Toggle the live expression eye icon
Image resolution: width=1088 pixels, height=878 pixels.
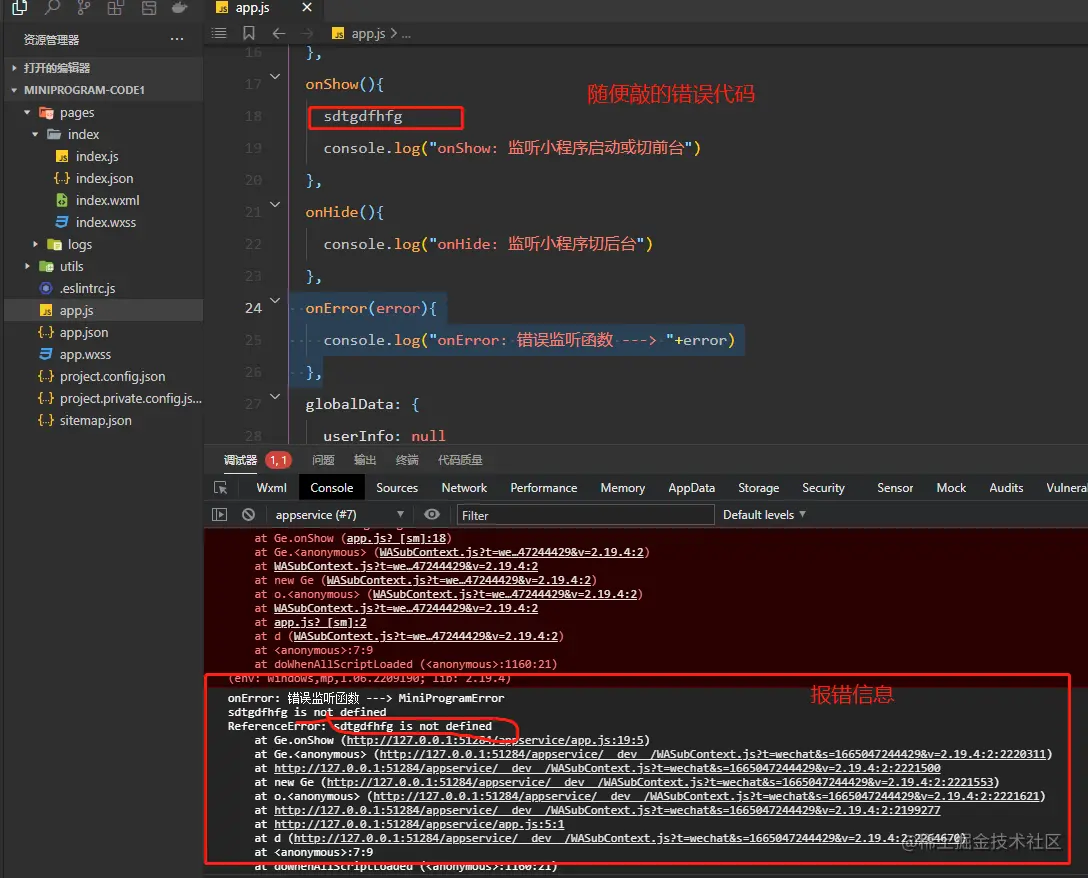(x=432, y=514)
